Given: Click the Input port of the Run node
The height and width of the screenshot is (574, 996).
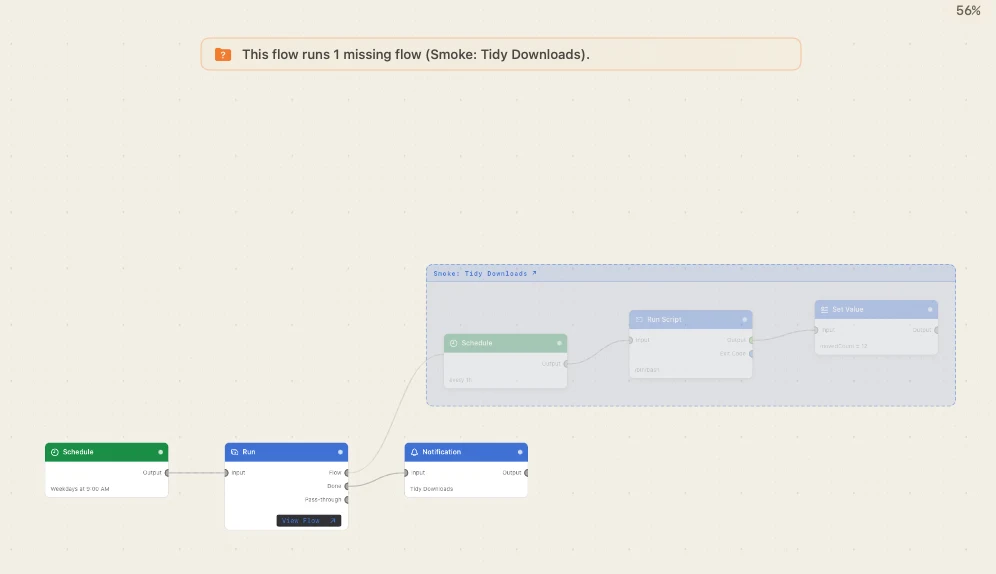Looking at the screenshot, I should click(226, 472).
